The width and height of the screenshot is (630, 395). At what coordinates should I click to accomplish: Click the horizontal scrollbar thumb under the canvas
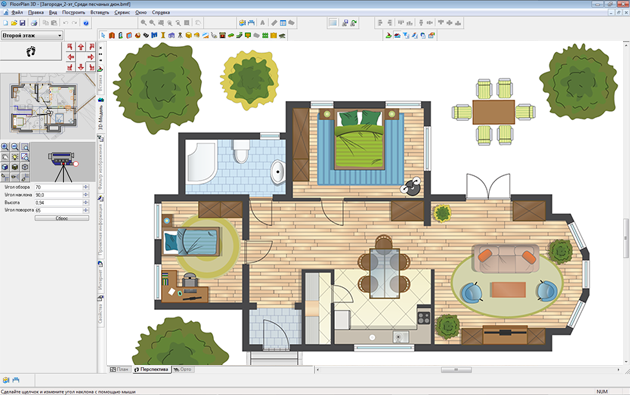456,370
